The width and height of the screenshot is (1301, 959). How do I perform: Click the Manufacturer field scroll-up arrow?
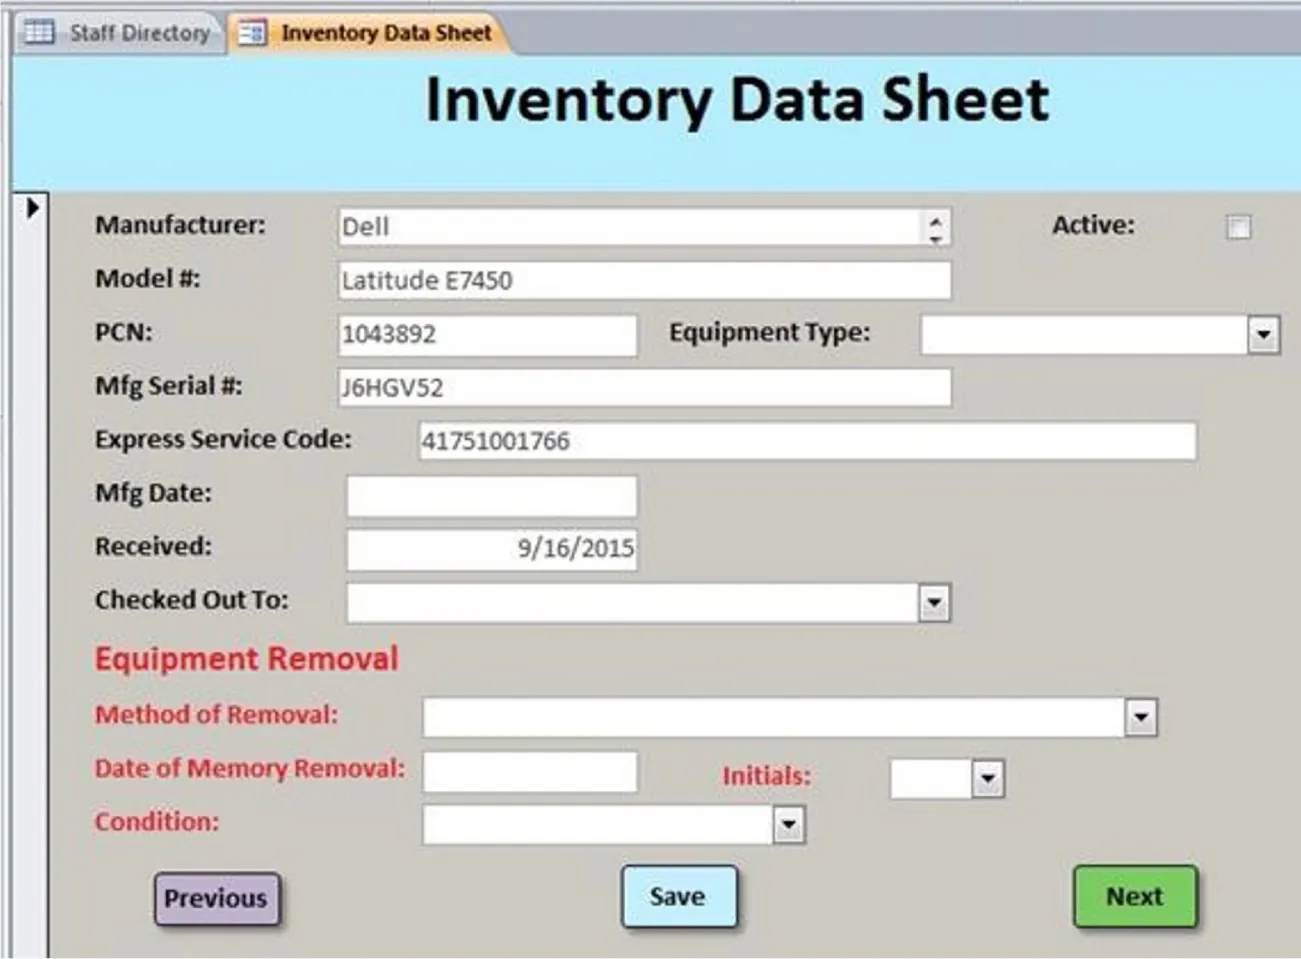click(x=934, y=219)
